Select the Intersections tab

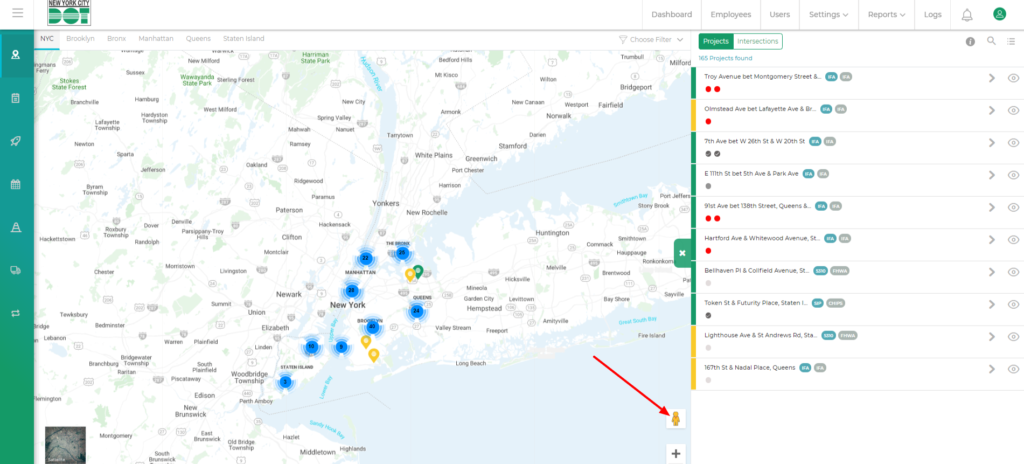point(757,41)
